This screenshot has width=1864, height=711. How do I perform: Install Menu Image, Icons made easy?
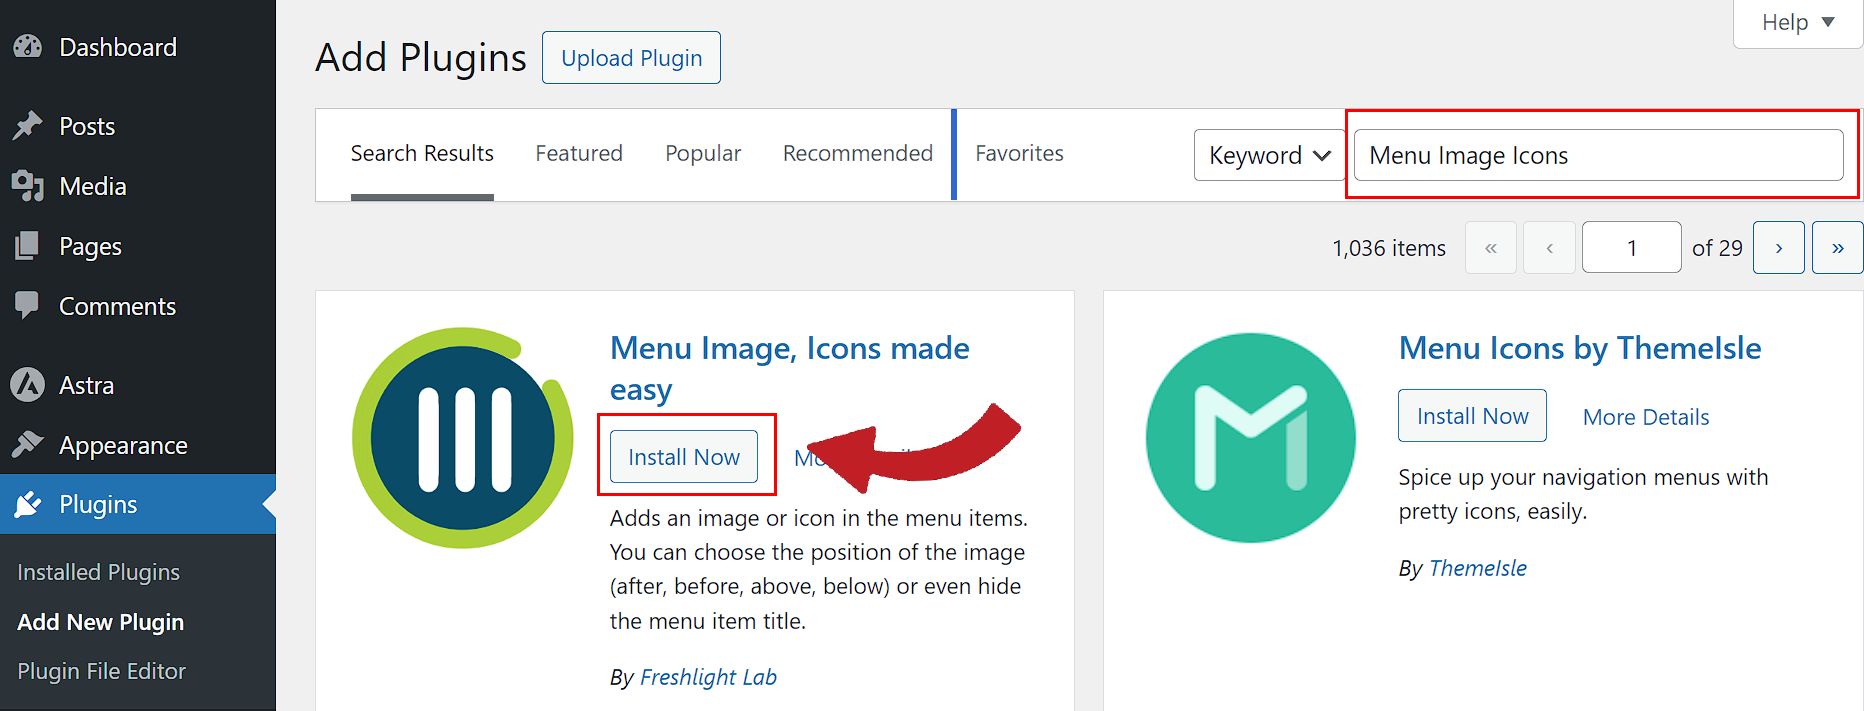[684, 456]
